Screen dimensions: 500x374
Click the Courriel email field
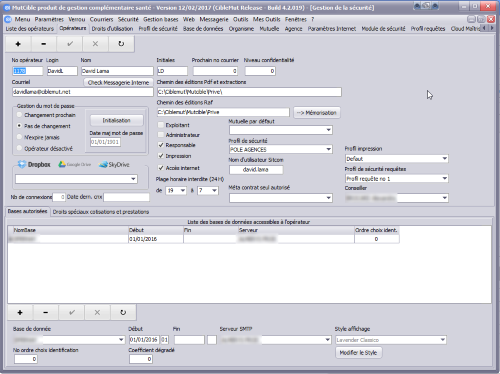pyautogui.click(x=83, y=92)
